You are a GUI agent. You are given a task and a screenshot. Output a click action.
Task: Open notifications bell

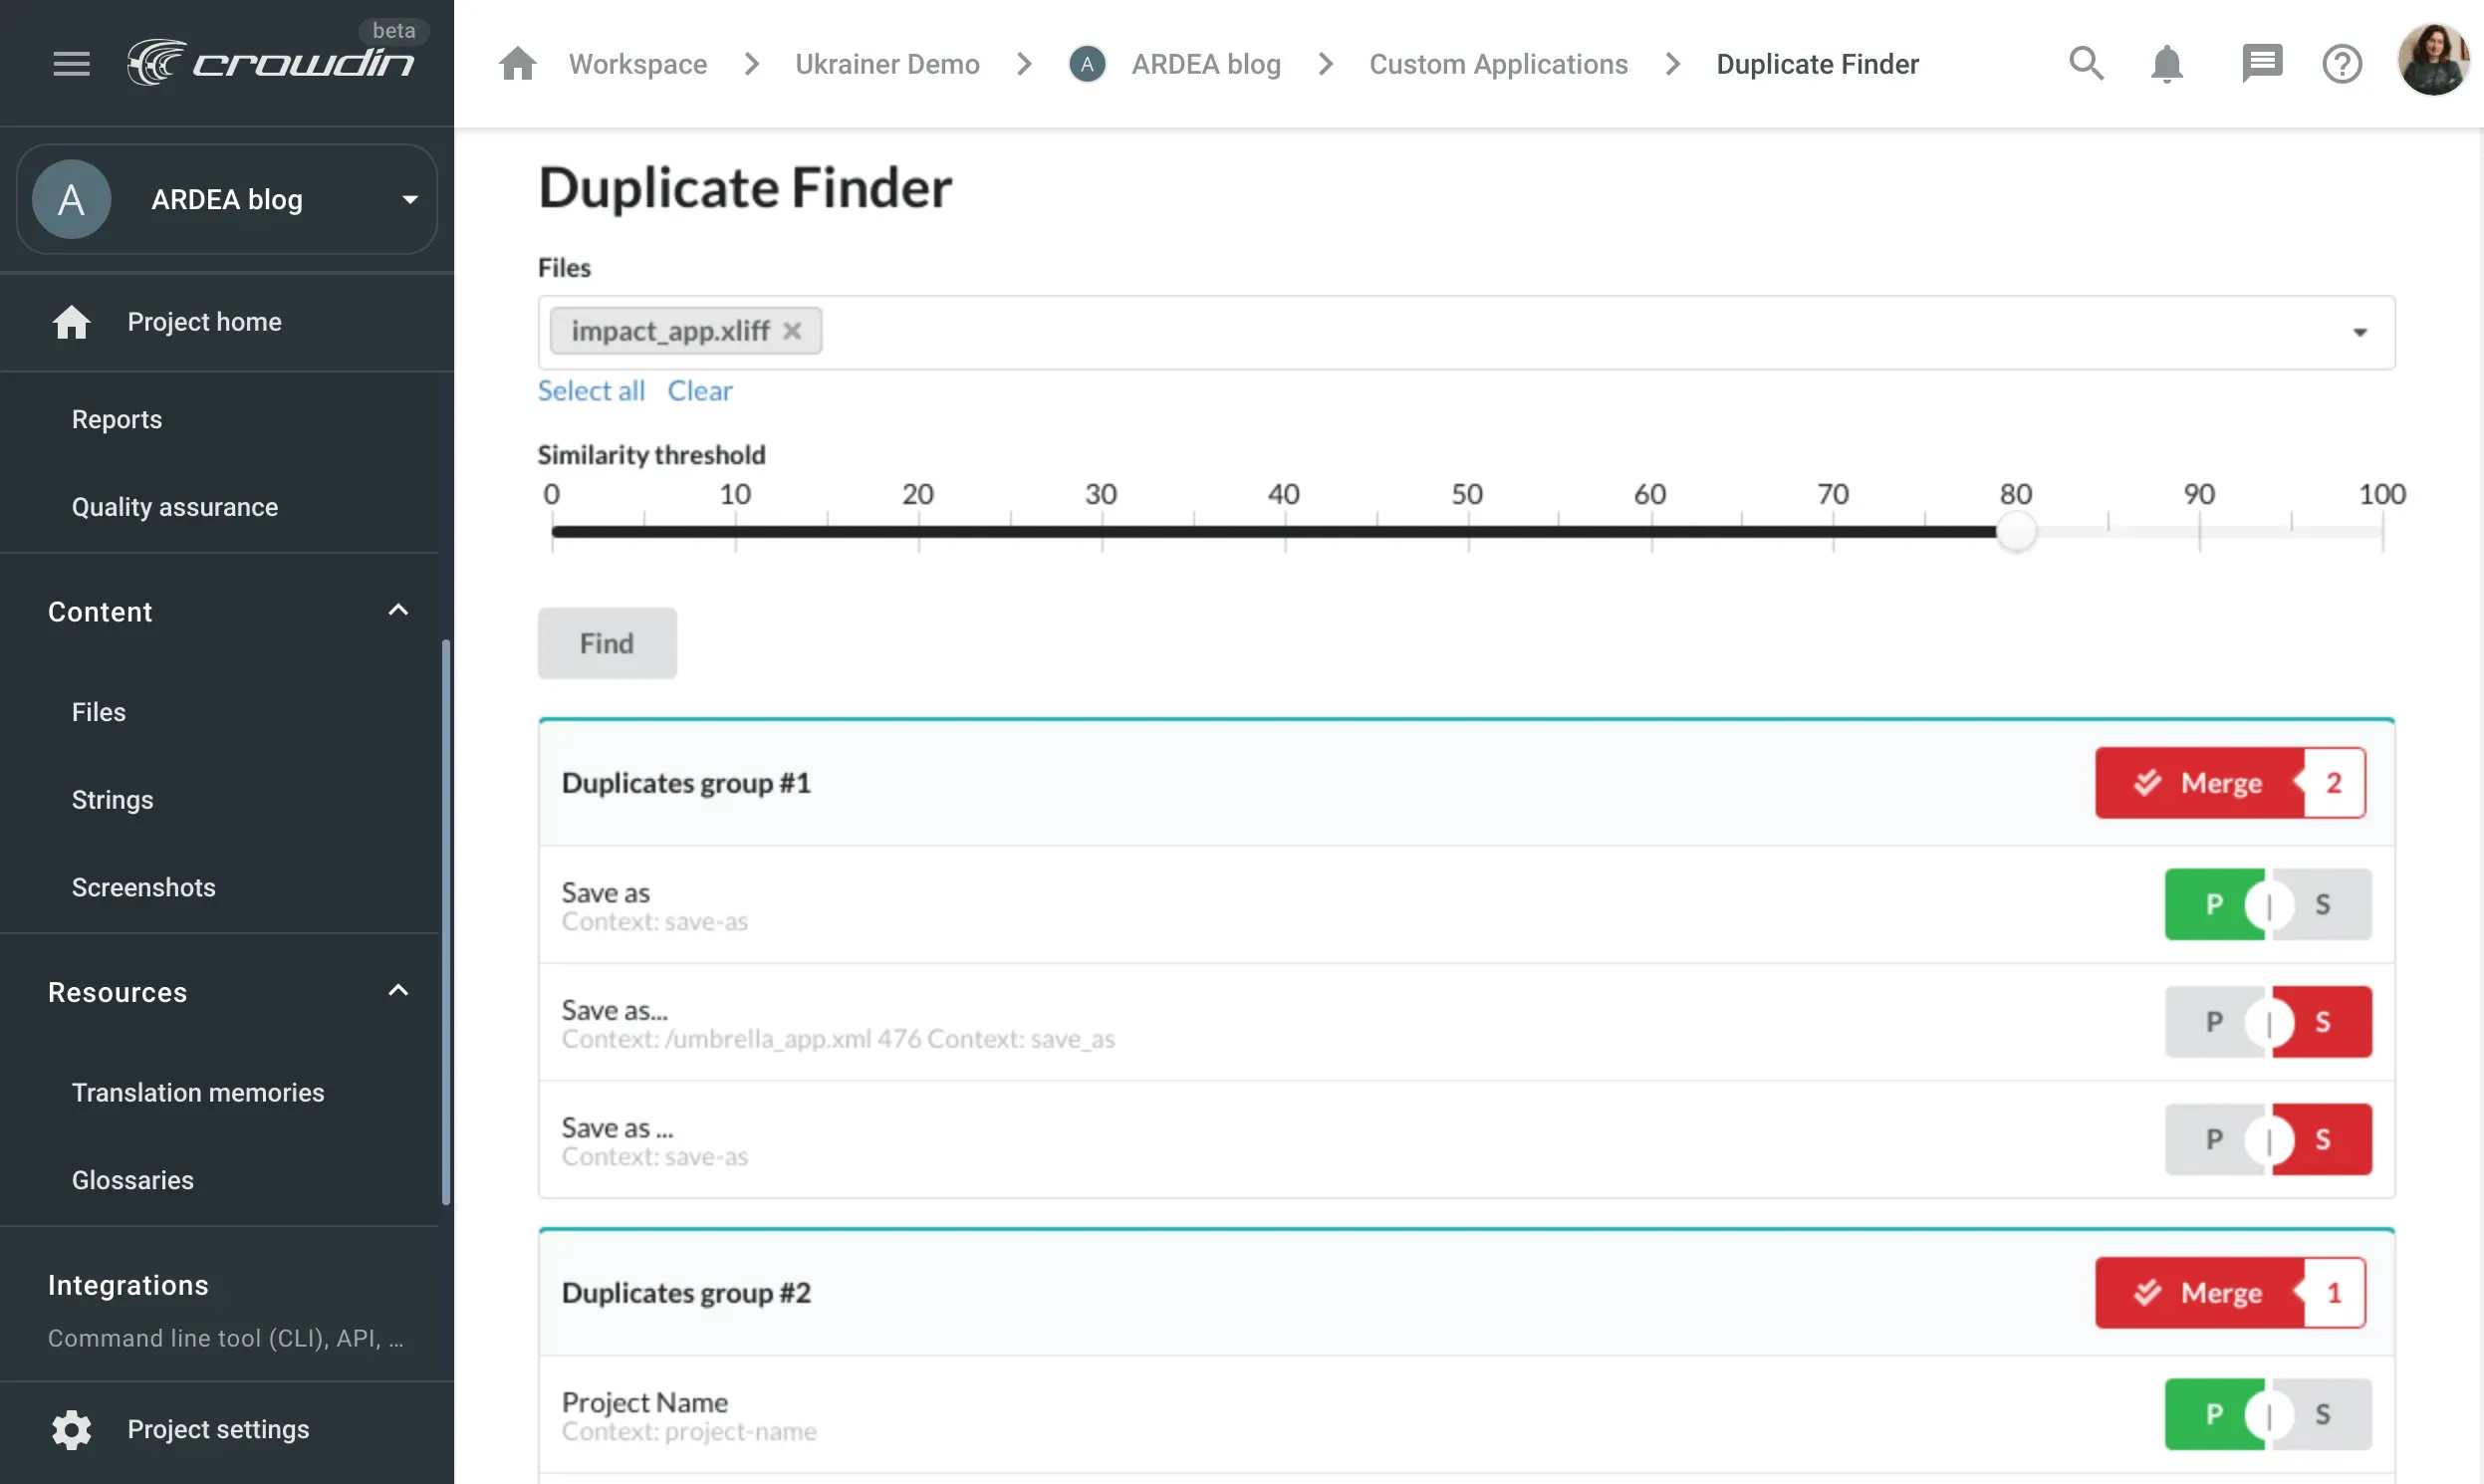pyautogui.click(x=2166, y=63)
